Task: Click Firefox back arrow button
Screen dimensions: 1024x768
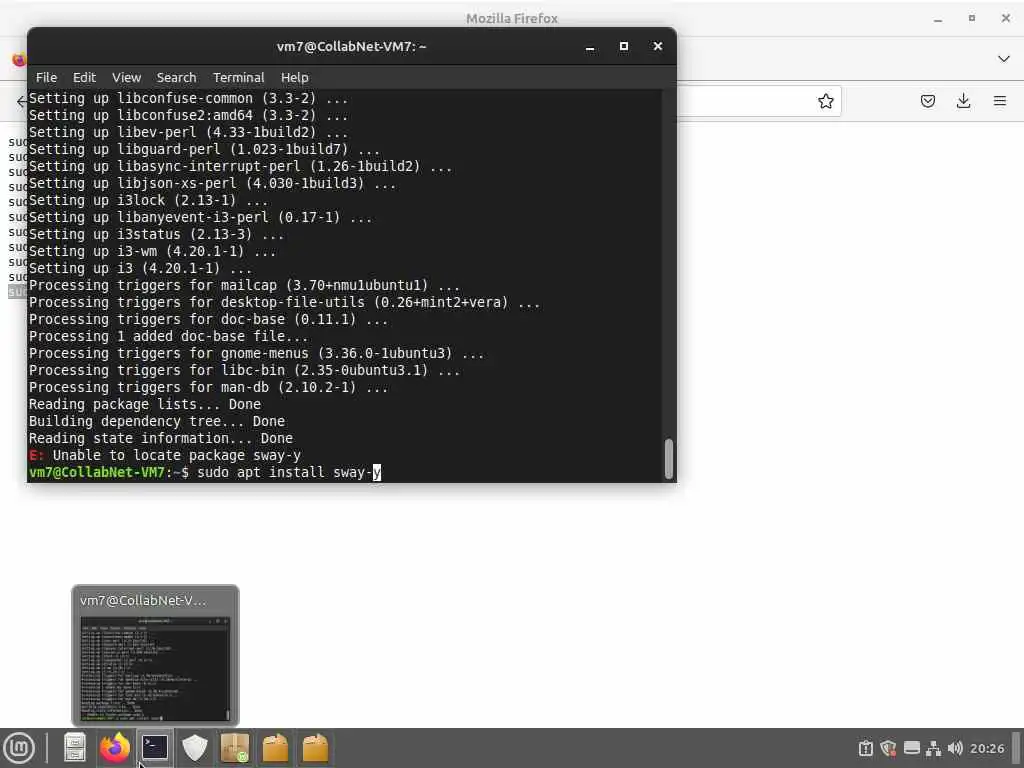Action: click(x=22, y=101)
